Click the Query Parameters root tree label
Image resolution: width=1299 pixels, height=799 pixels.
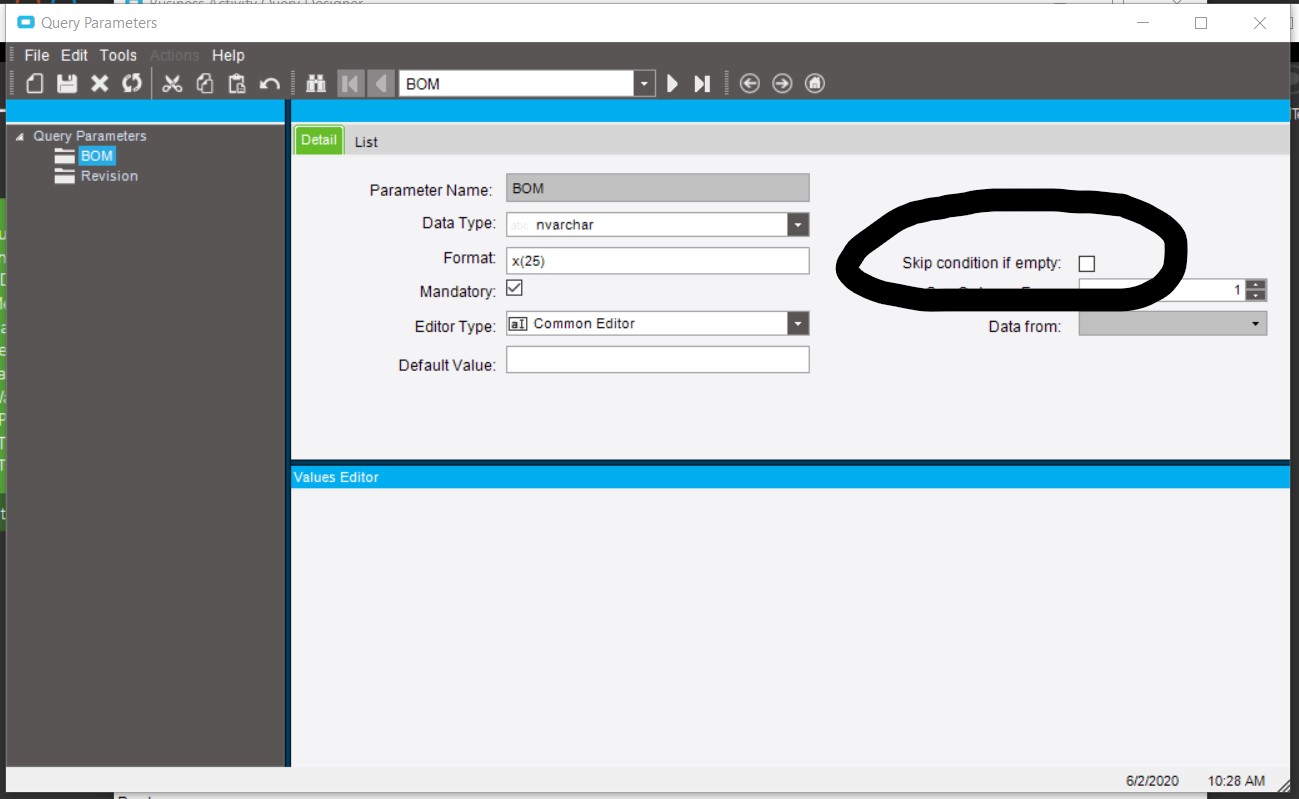[x=90, y=136]
